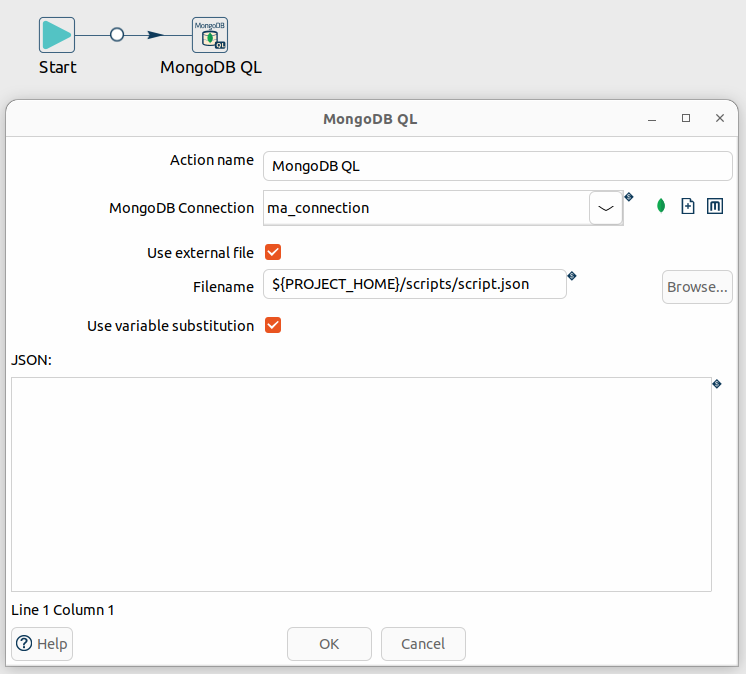This screenshot has height=674, width=746.
Task: Click the Start label under the workflow icon
Action: tap(58, 68)
